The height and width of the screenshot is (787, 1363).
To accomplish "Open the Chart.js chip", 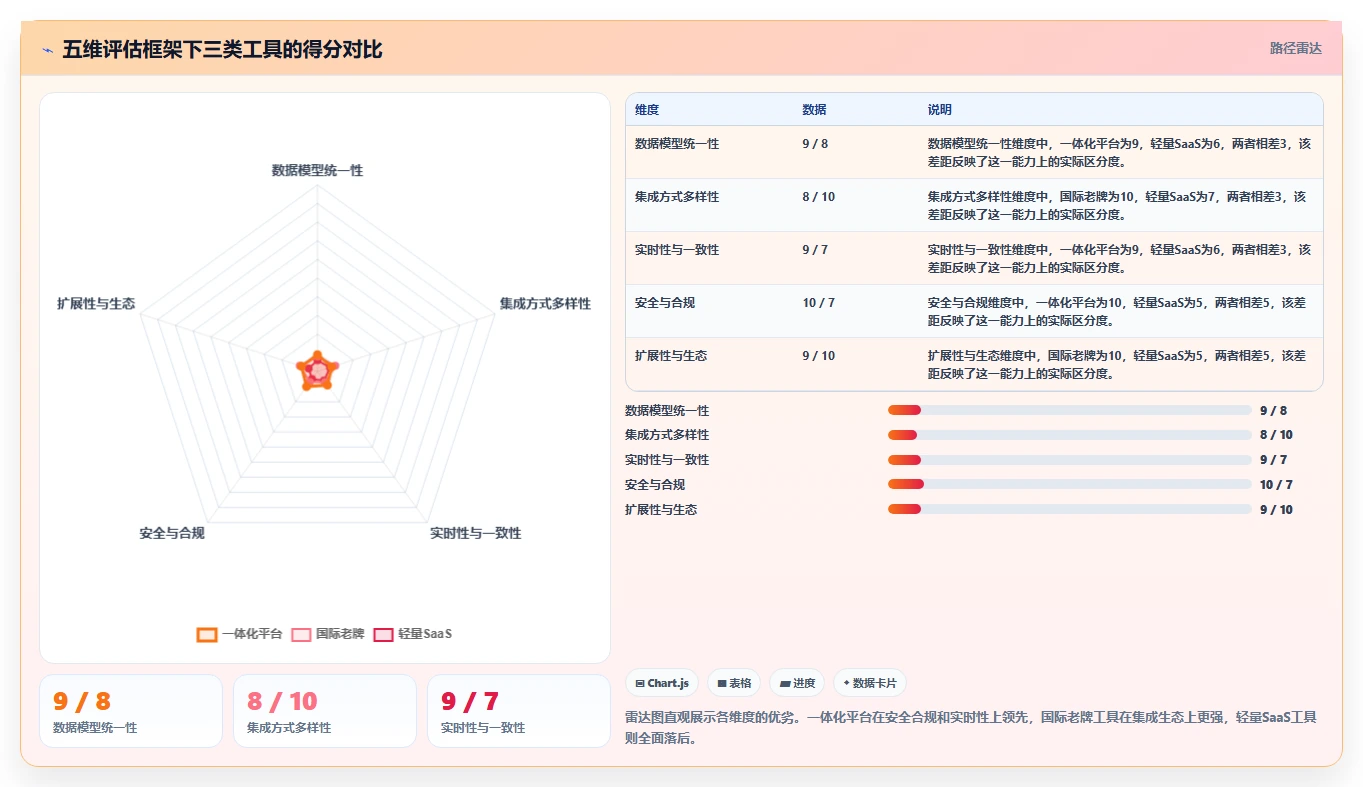I will tap(662, 683).
